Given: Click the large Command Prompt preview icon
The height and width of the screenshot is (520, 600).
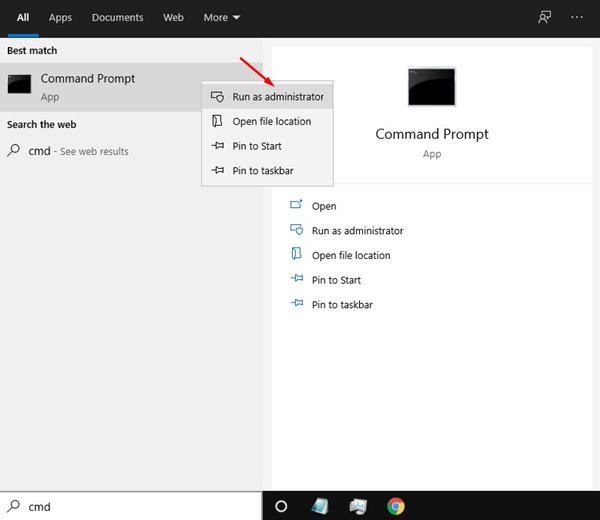Looking at the screenshot, I should 432,87.
